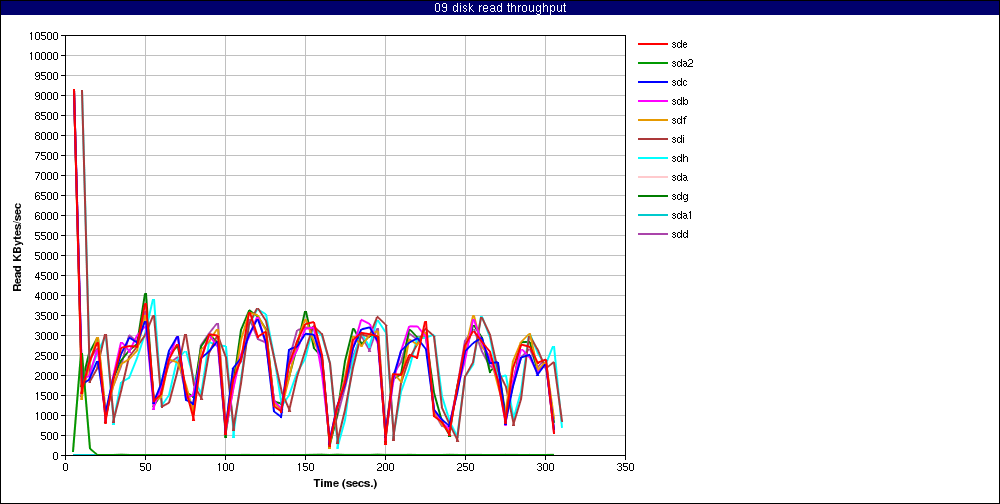
Task: Select the sdi legend label
Action: [x=679, y=139]
